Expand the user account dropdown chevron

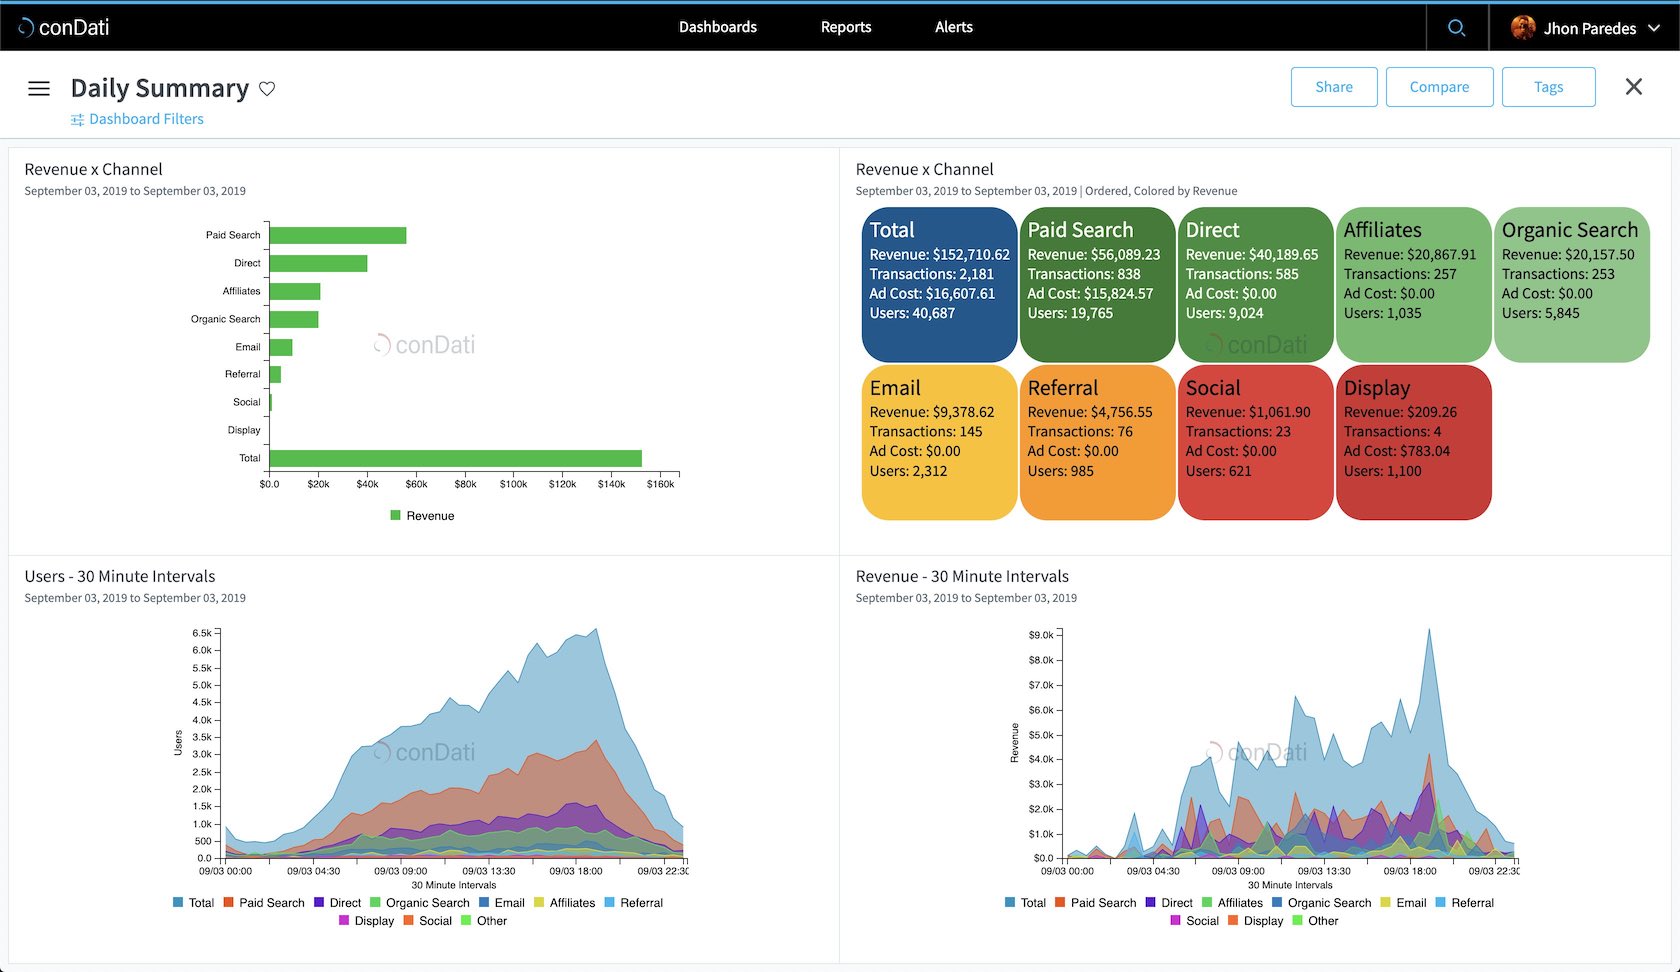1654,28
